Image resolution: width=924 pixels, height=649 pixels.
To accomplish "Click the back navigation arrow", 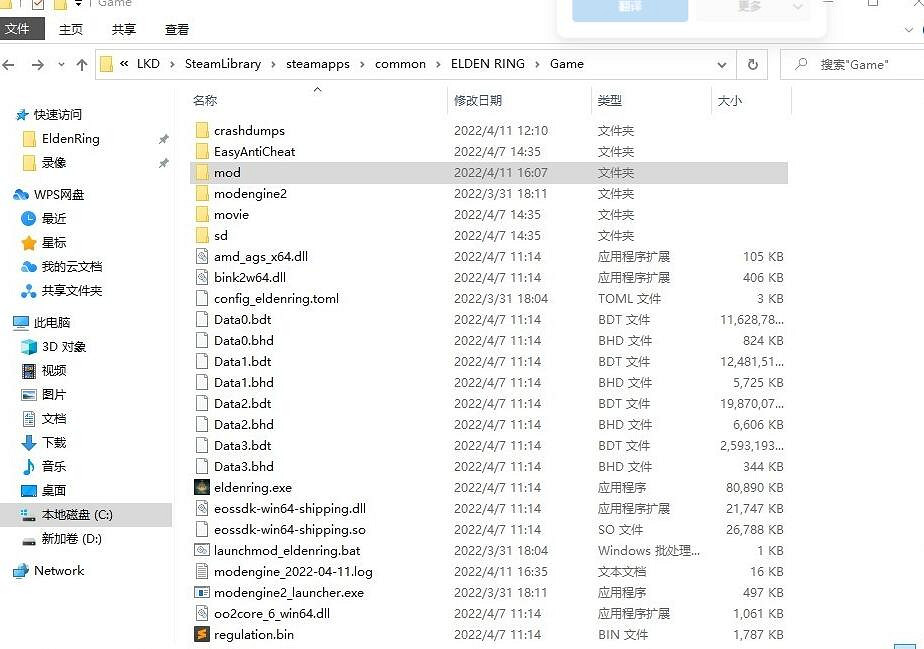I will coord(10,63).
